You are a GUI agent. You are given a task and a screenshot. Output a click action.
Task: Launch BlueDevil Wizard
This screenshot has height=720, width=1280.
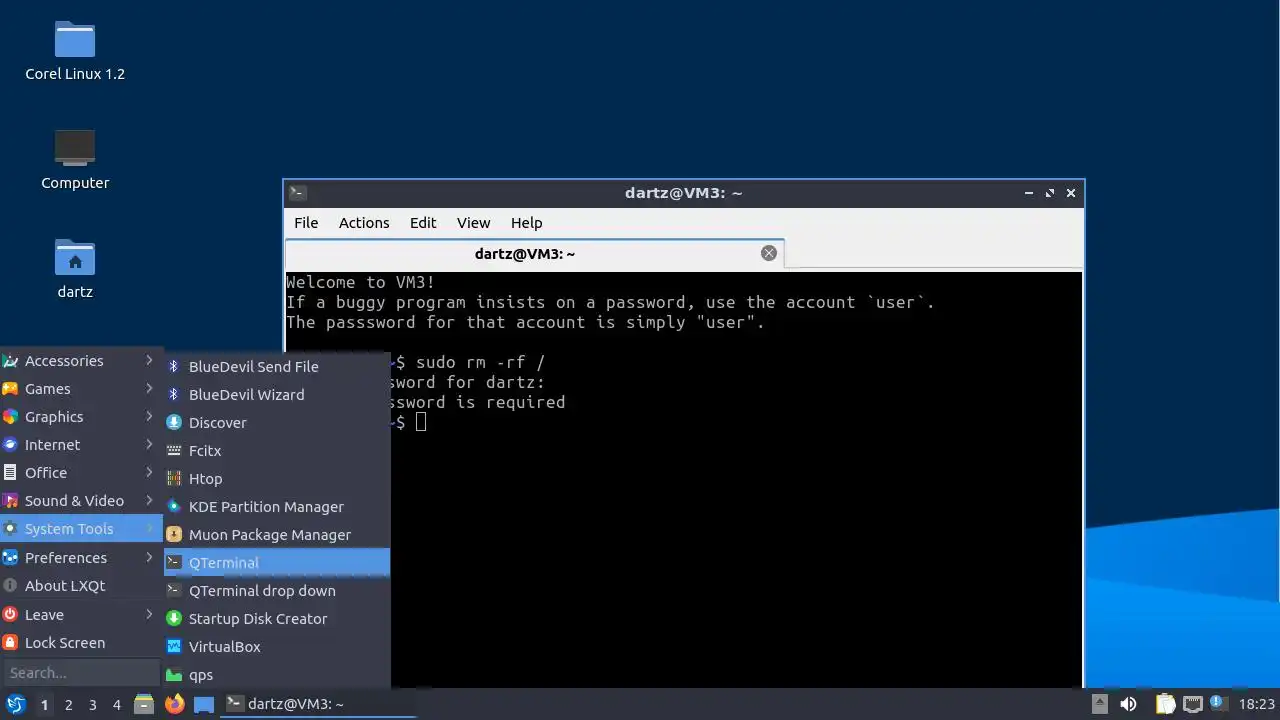[277, 395]
